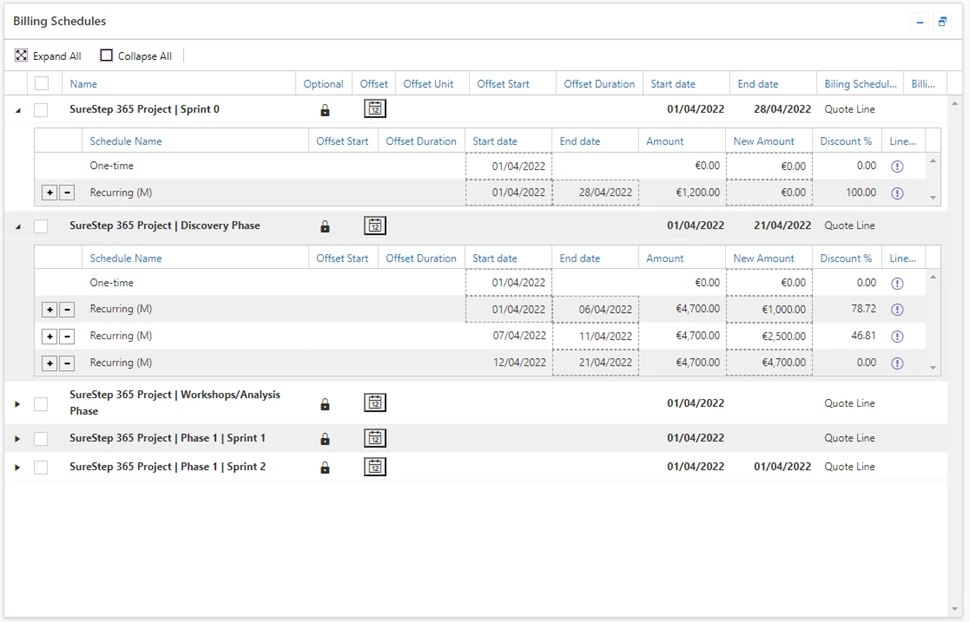Click info icon on Sprint 0 €1,200.00 recurring line
970x622 pixels.
pos(897,193)
